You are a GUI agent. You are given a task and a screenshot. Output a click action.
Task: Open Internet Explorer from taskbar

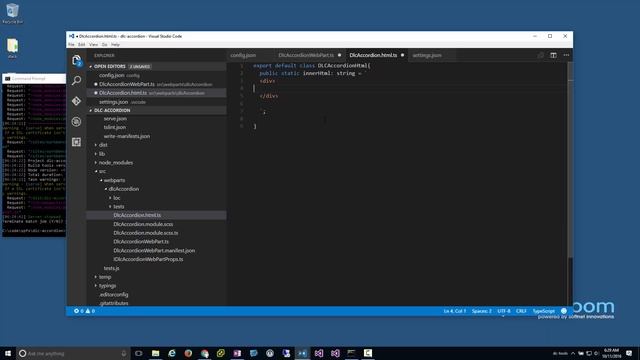pos(172,353)
